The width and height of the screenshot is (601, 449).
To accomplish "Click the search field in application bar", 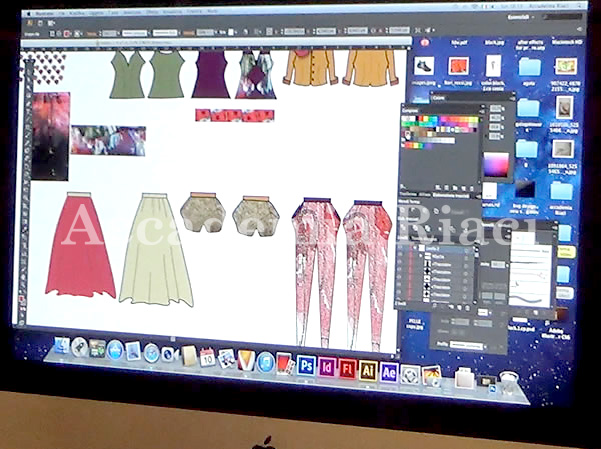I will [563, 17].
